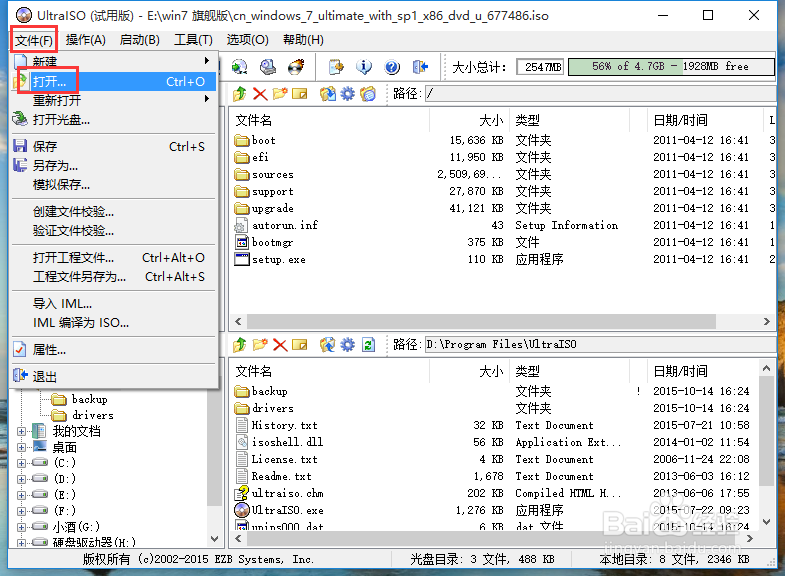Expand the 小酒(G:) drive node
The width and height of the screenshot is (785, 576).
point(21,527)
